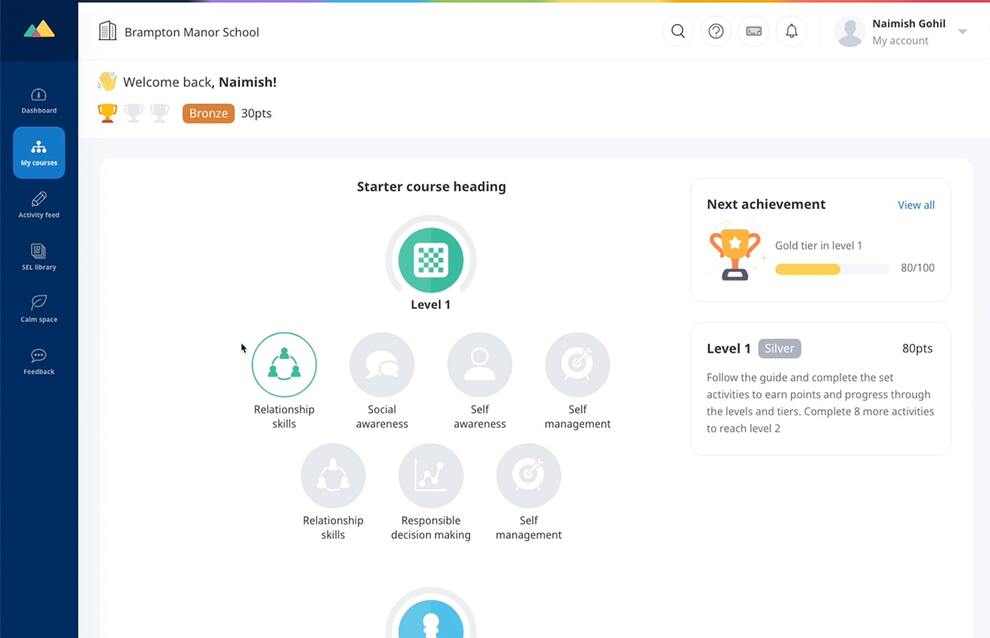
Task: Click the waving hand emoji
Action: point(107,81)
